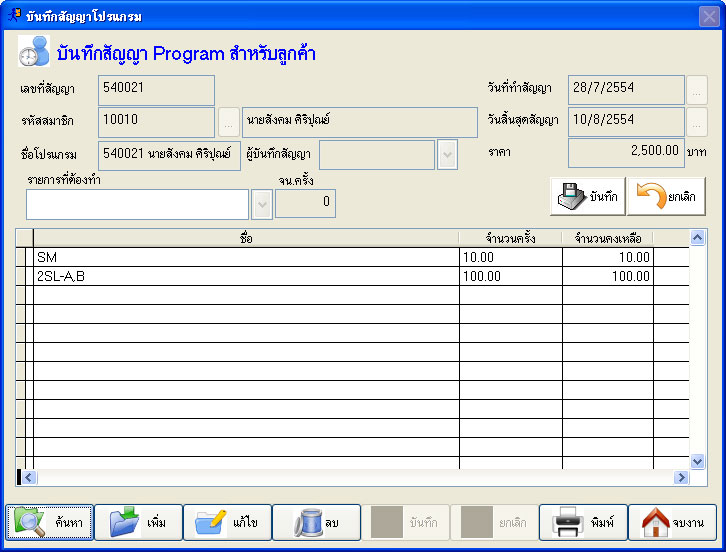The height and width of the screenshot is (552, 726).
Task: Click the จำนวนครั้ง column header
Action: click(510, 238)
